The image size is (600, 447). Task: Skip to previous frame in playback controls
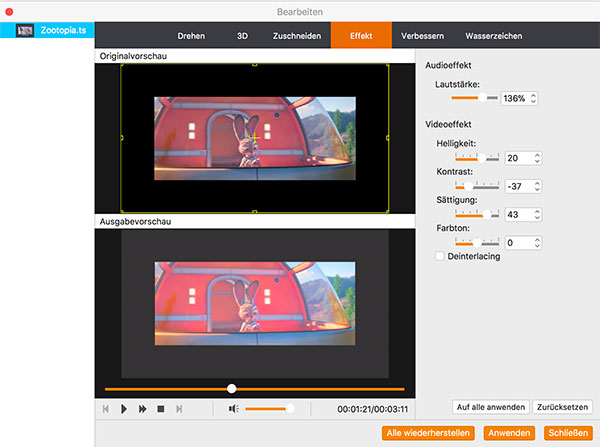click(x=106, y=409)
